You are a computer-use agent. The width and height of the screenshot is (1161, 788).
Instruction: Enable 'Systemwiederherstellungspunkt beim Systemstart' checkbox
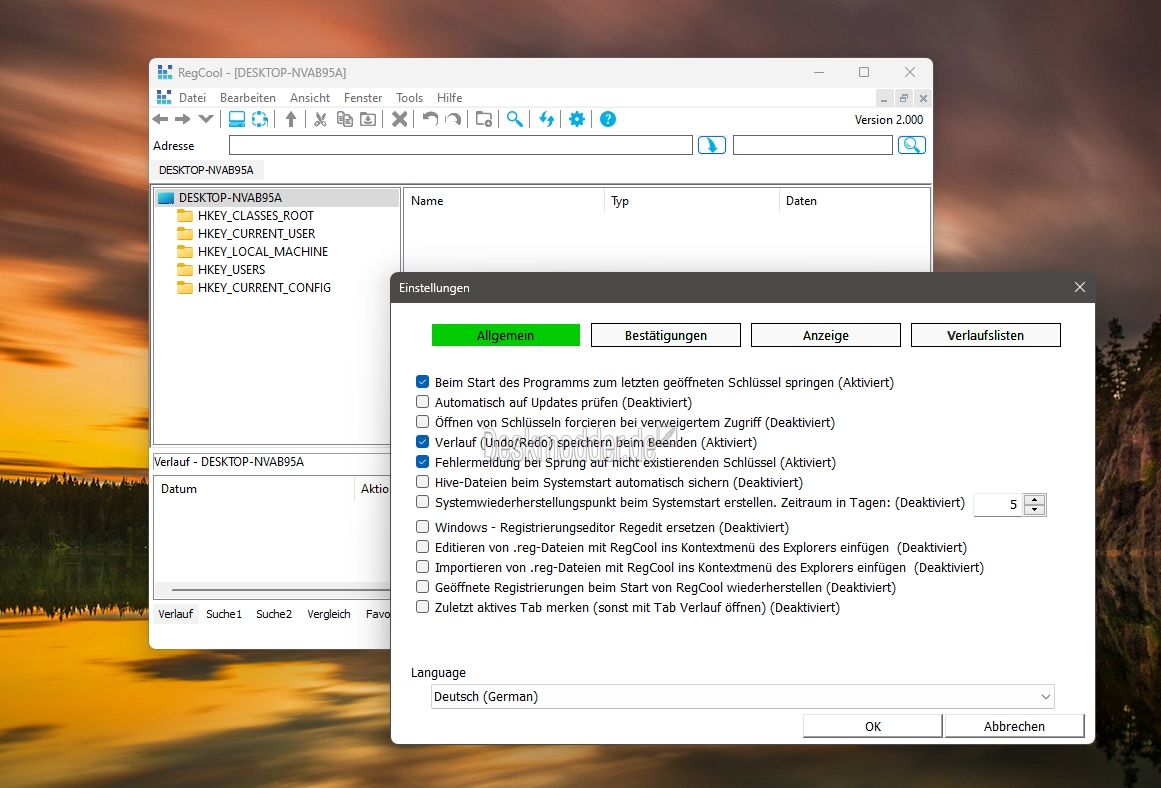[422, 502]
